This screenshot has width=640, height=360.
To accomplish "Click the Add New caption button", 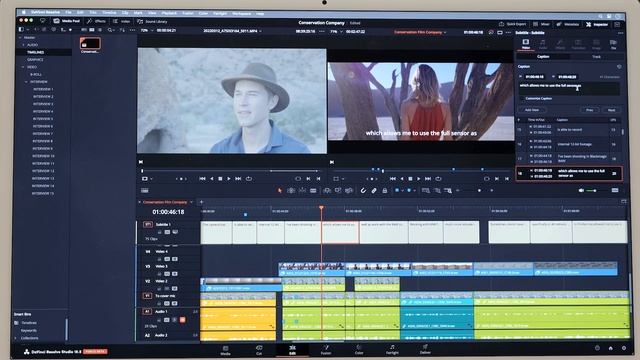I will (x=531, y=110).
